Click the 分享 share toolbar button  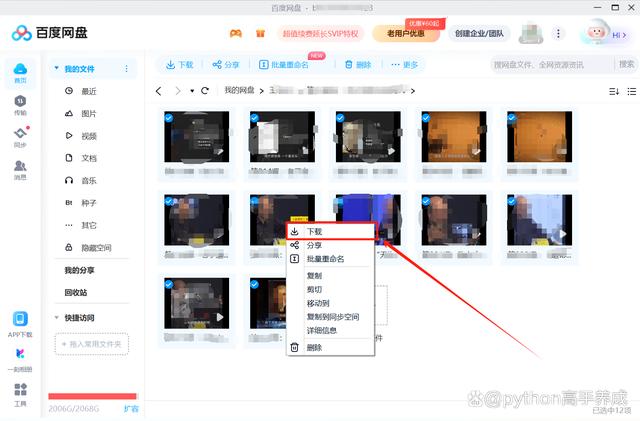tap(225, 65)
